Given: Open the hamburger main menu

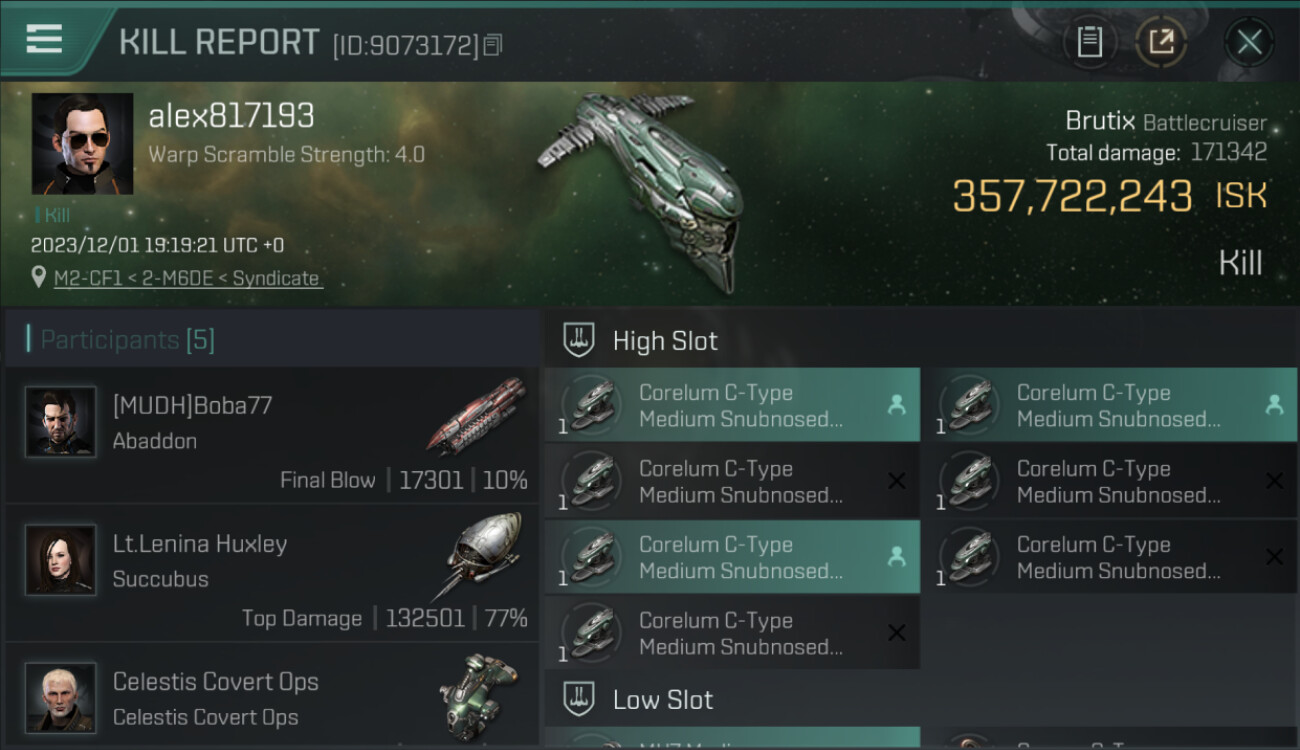Looking at the screenshot, I should pyautogui.click(x=44, y=39).
